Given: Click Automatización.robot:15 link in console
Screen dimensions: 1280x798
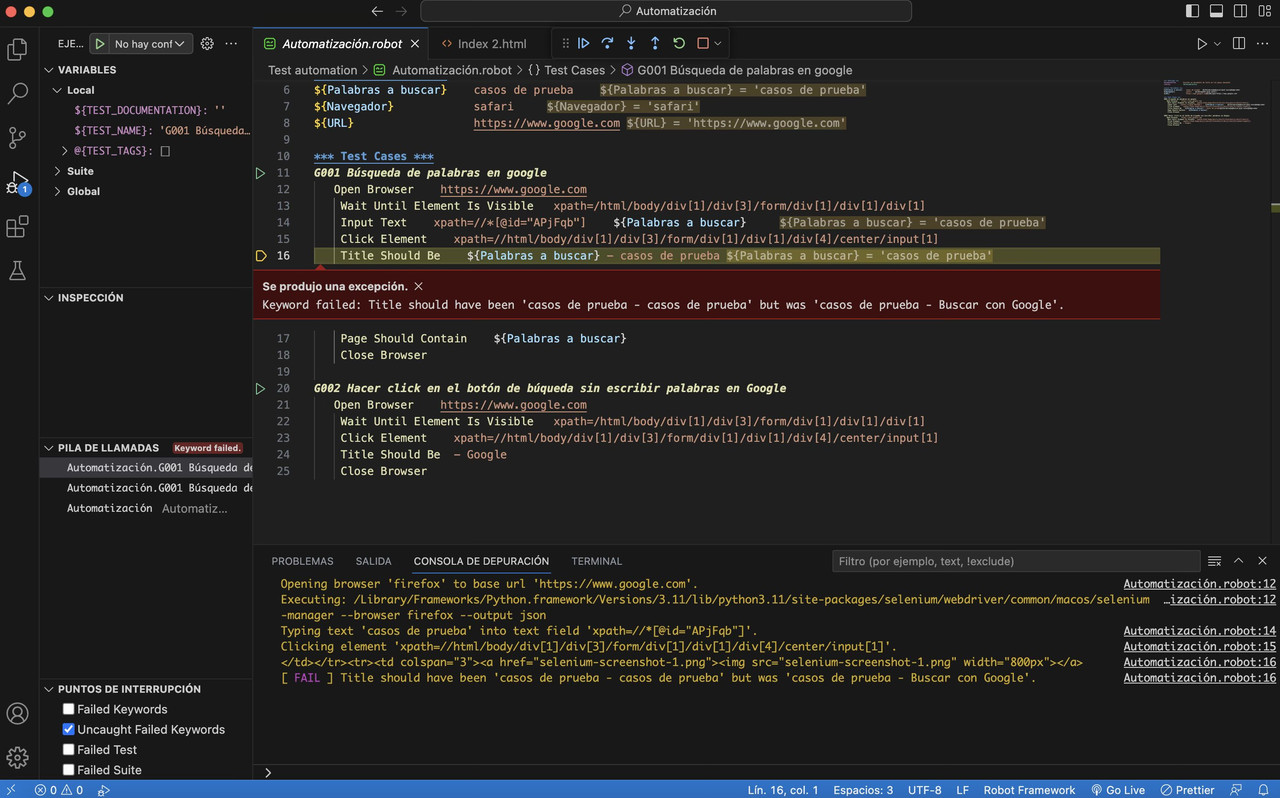Looking at the screenshot, I should [1199, 647].
